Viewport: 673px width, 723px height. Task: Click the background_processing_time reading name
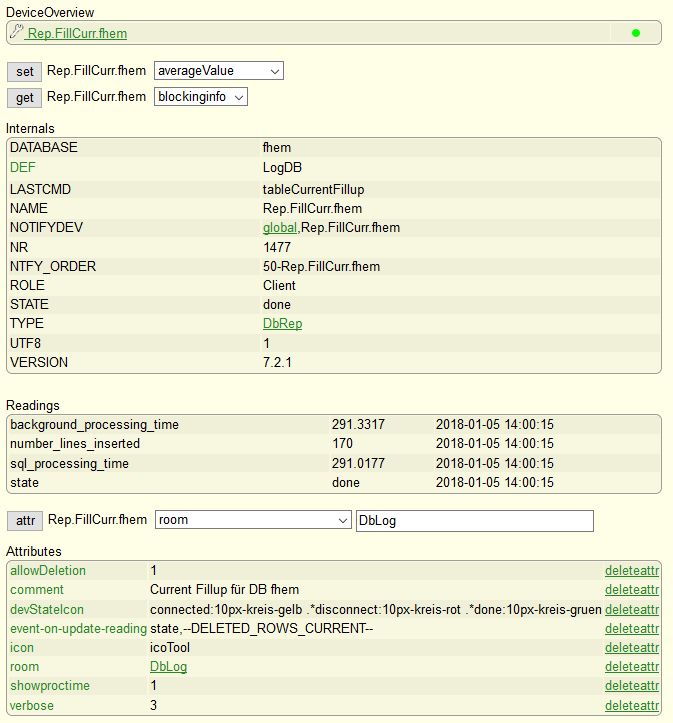click(x=94, y=425)
